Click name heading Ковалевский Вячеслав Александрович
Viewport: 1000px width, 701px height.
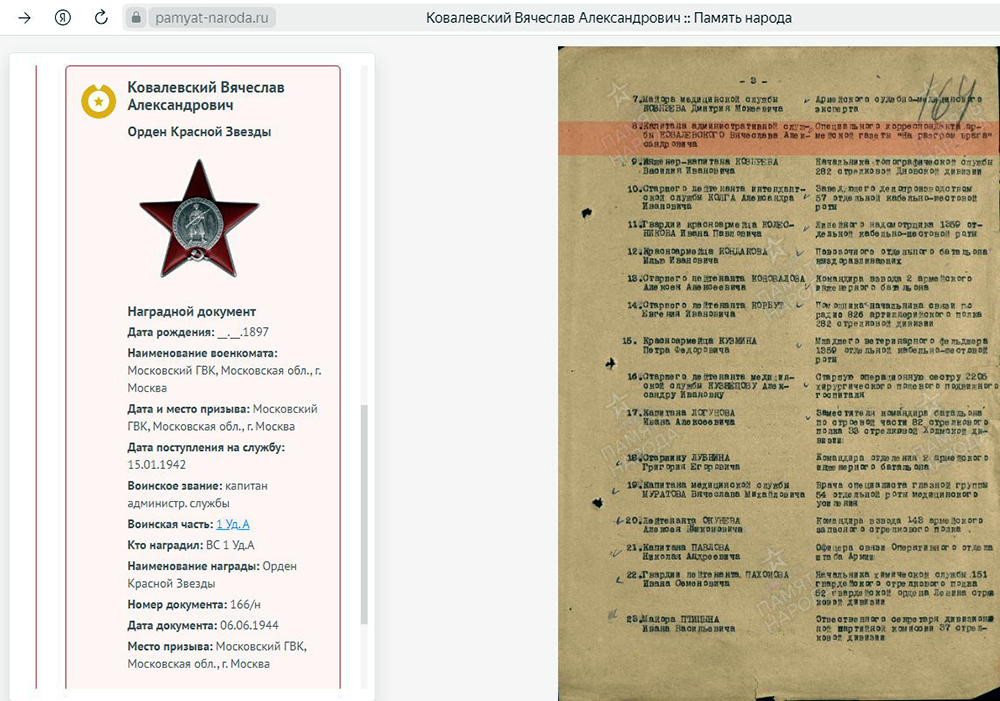click(206, 96)
